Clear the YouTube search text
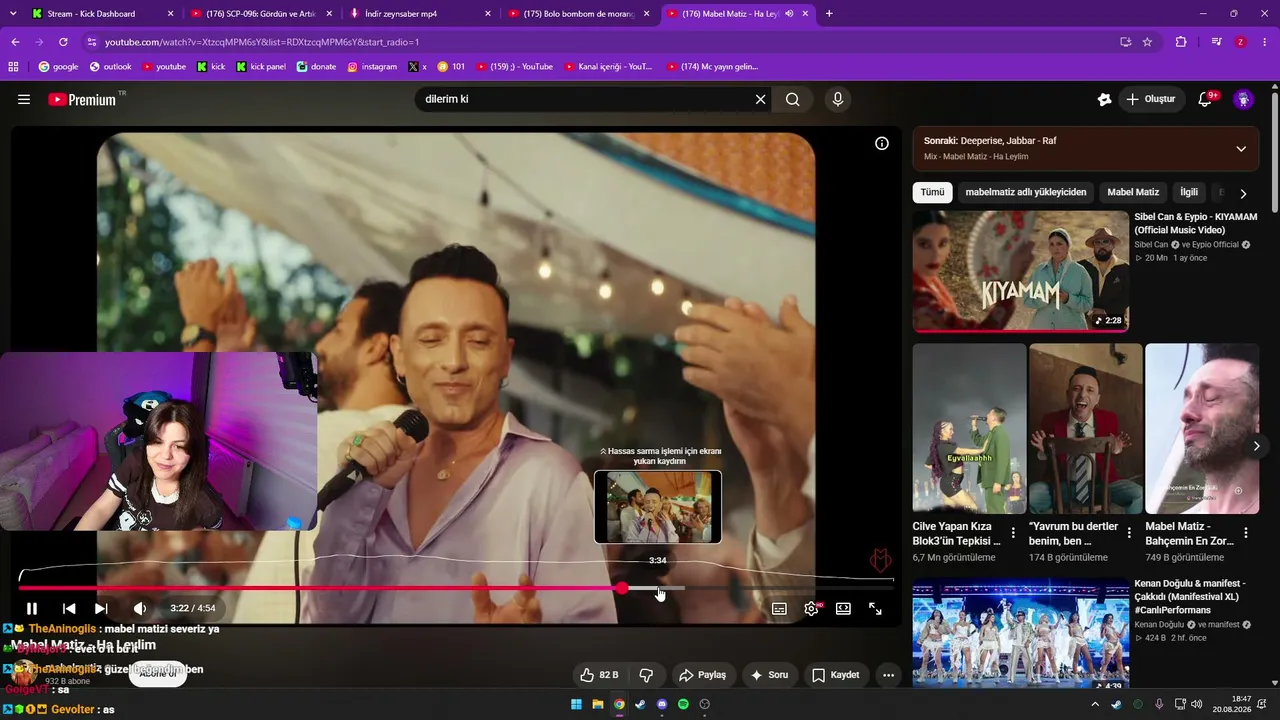Image resolution: width=1280 pixels, height=720 pixels. tap(760, 99)
